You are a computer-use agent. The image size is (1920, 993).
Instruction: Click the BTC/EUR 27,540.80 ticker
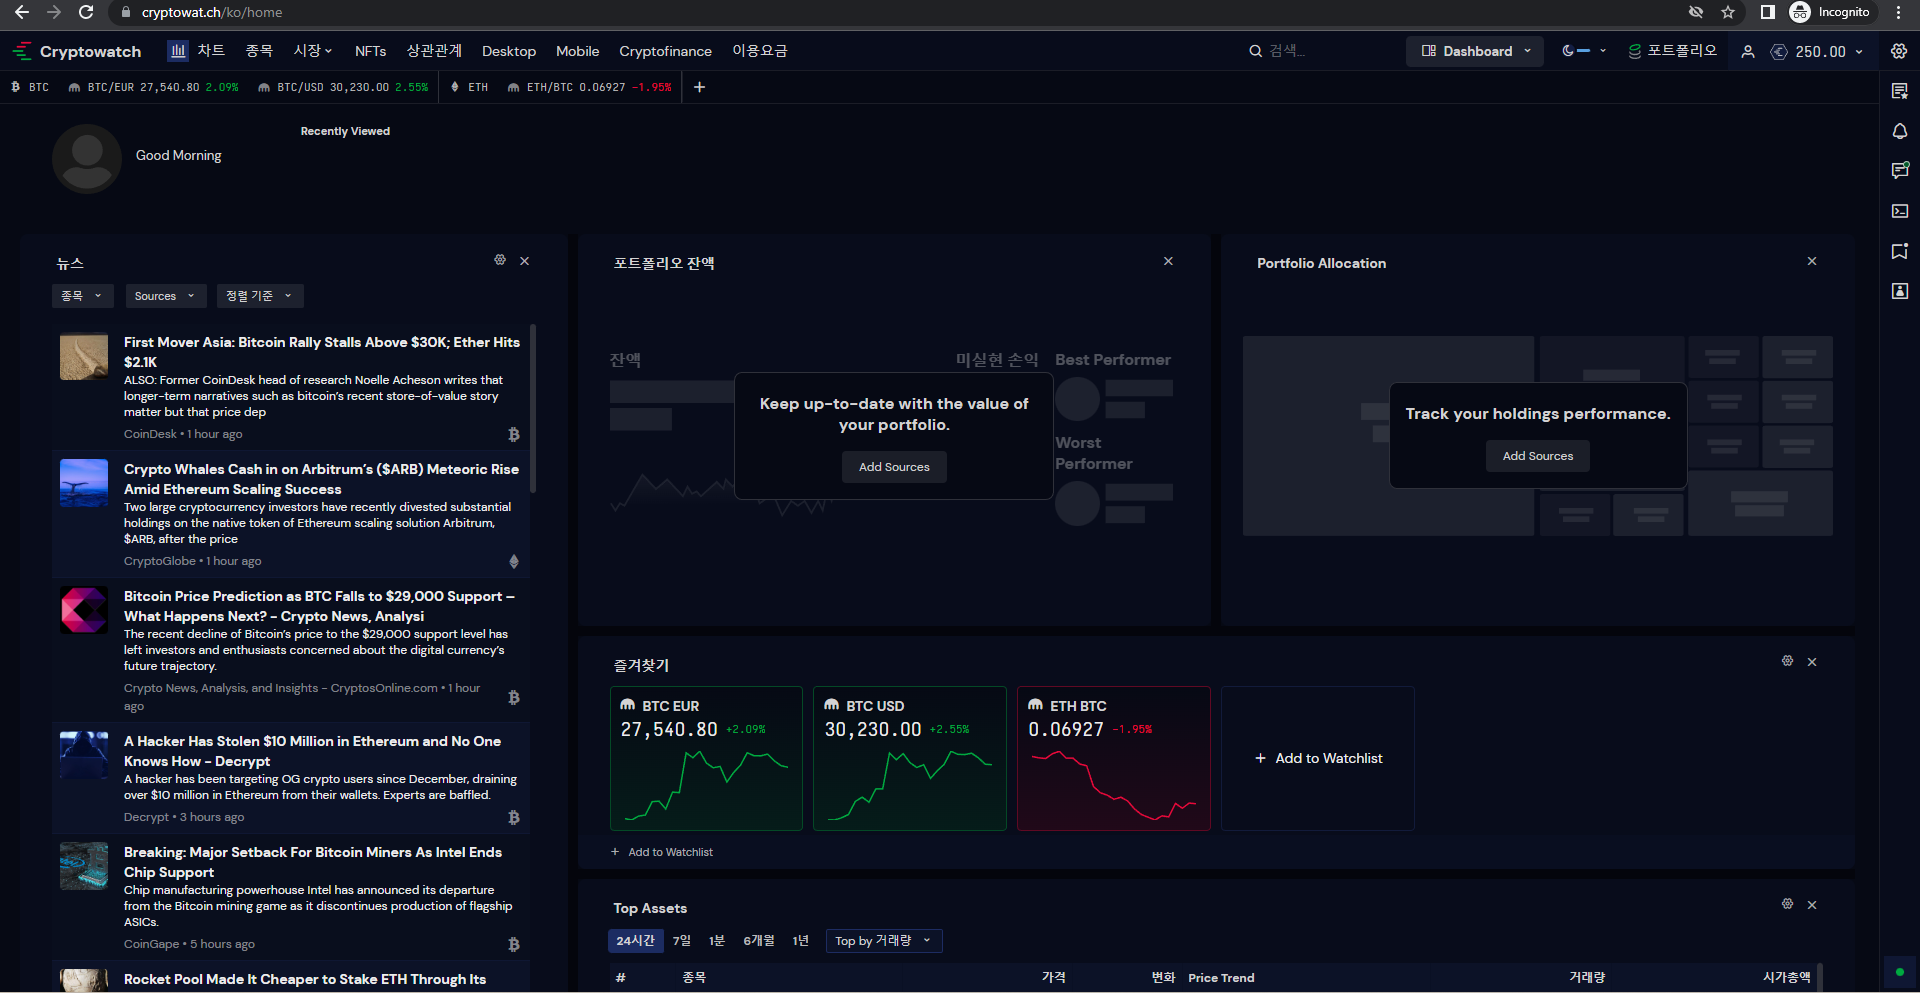click(153, 88)
